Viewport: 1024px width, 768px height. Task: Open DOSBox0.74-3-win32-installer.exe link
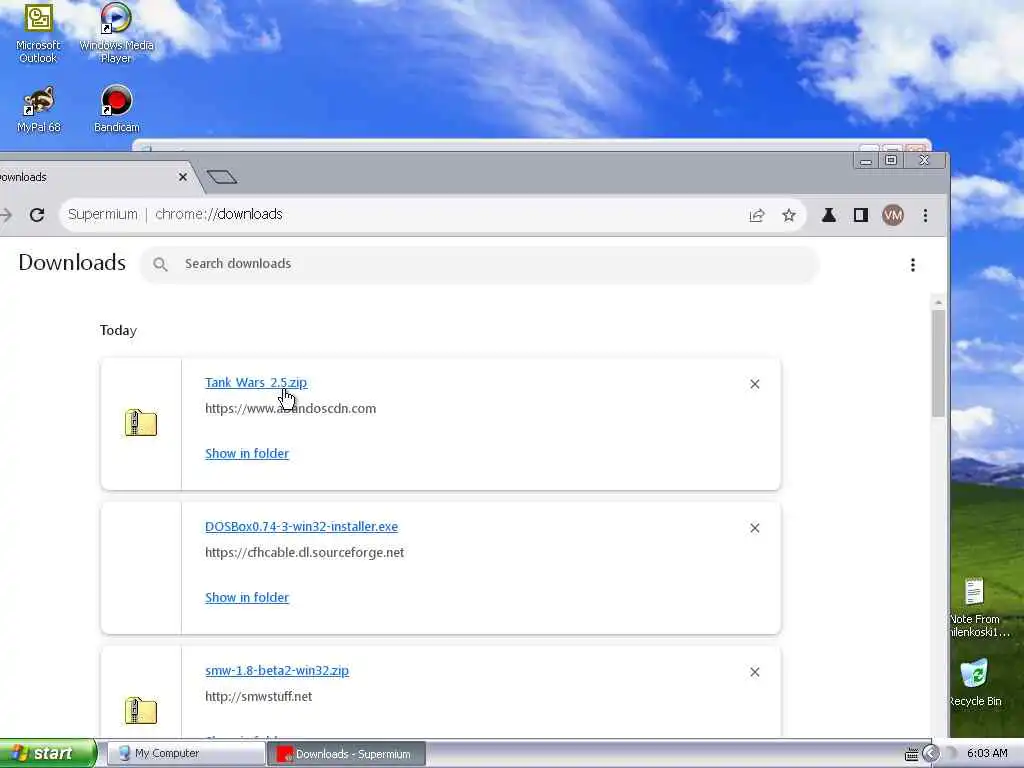tap(301, 526)
